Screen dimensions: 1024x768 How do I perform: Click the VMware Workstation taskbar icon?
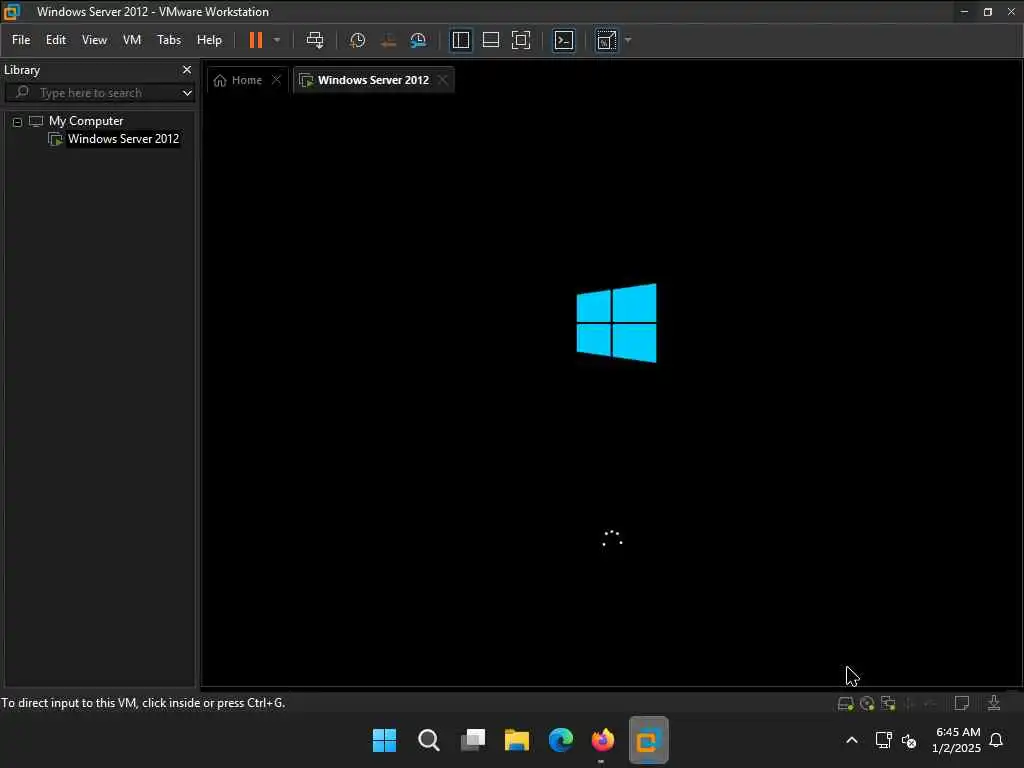pyautogui.click(x=648, y=741)
